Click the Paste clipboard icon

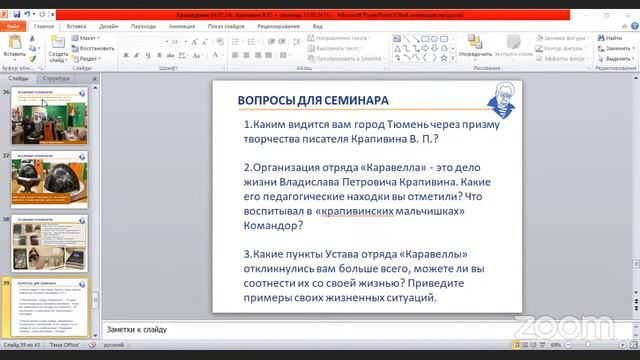click(15, 42)
